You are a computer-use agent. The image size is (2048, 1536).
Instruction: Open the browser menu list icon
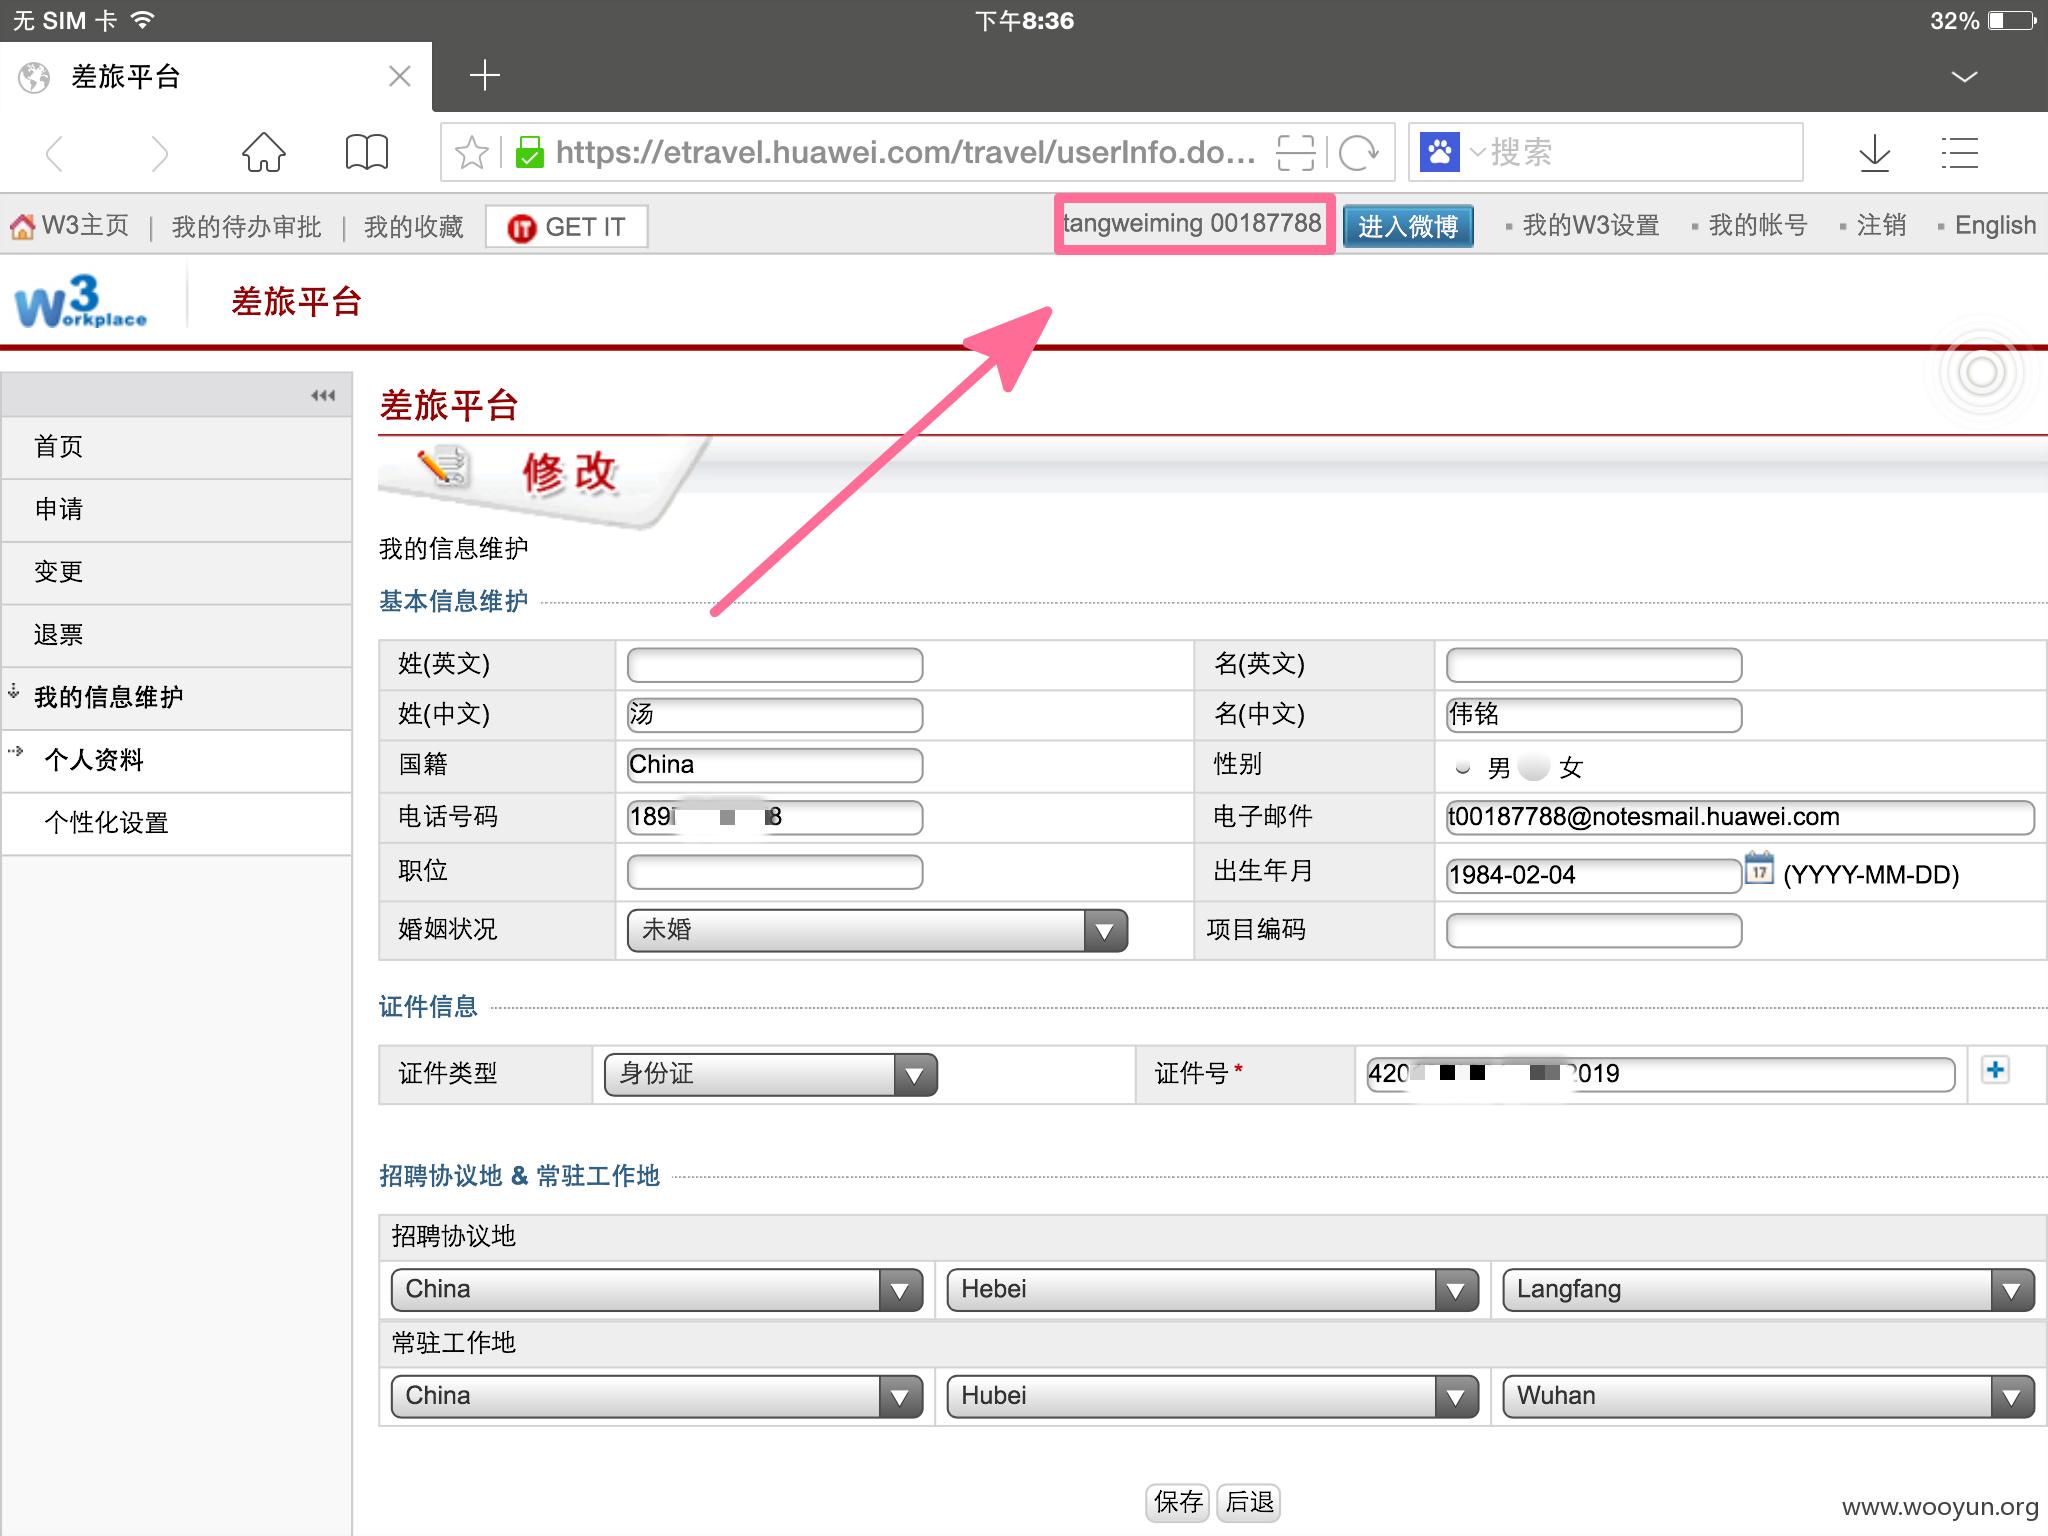click(x=1960, y=153)
